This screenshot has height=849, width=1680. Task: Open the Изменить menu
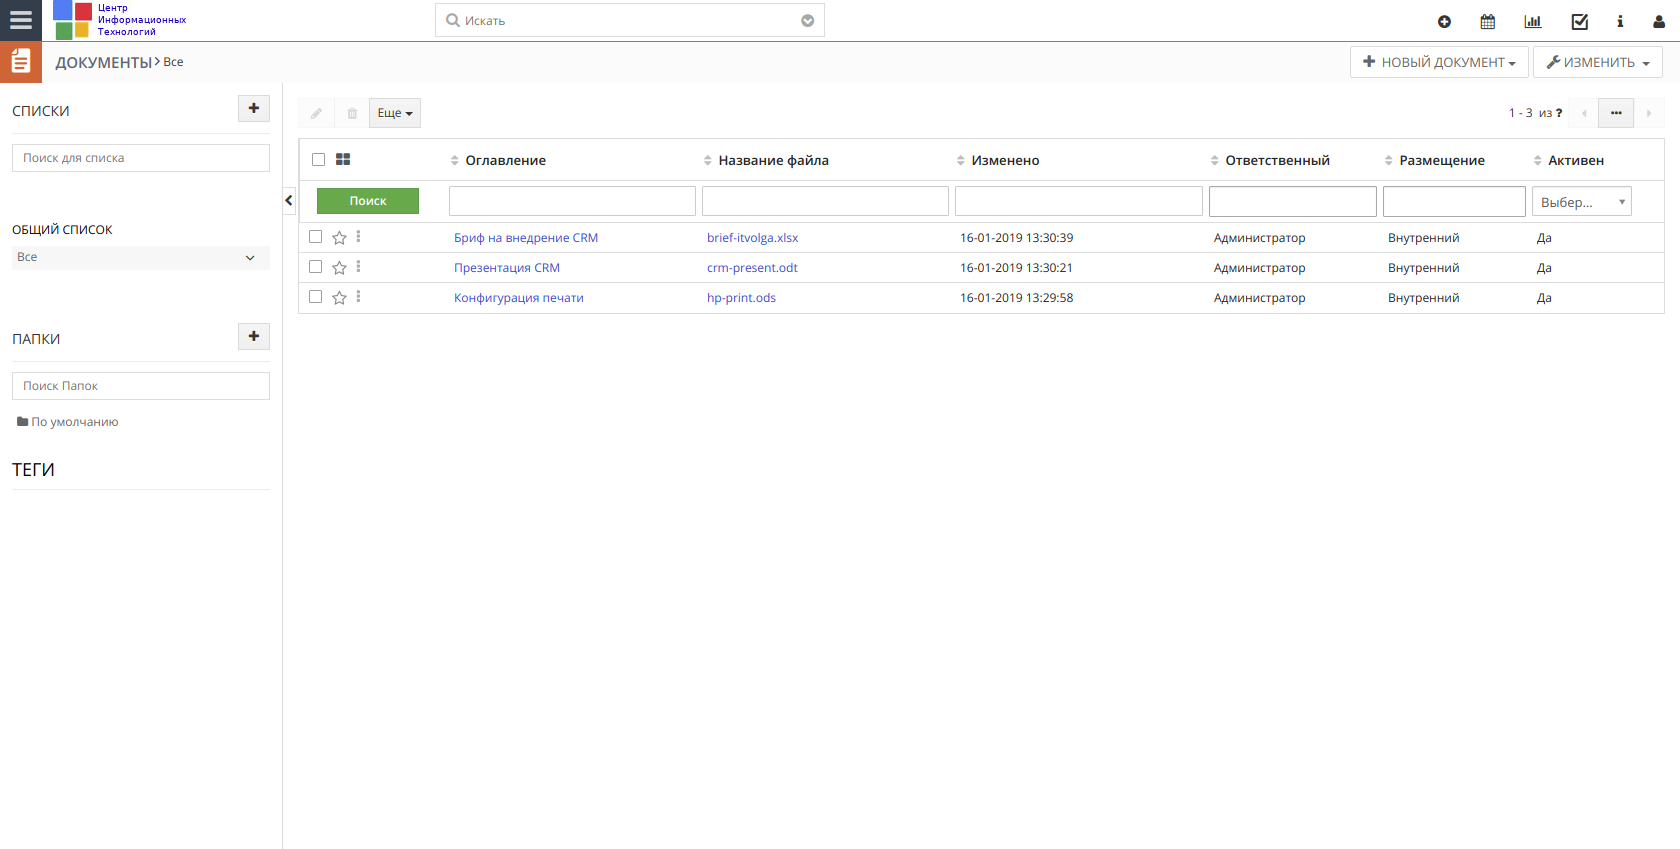tap(1598, 62)
